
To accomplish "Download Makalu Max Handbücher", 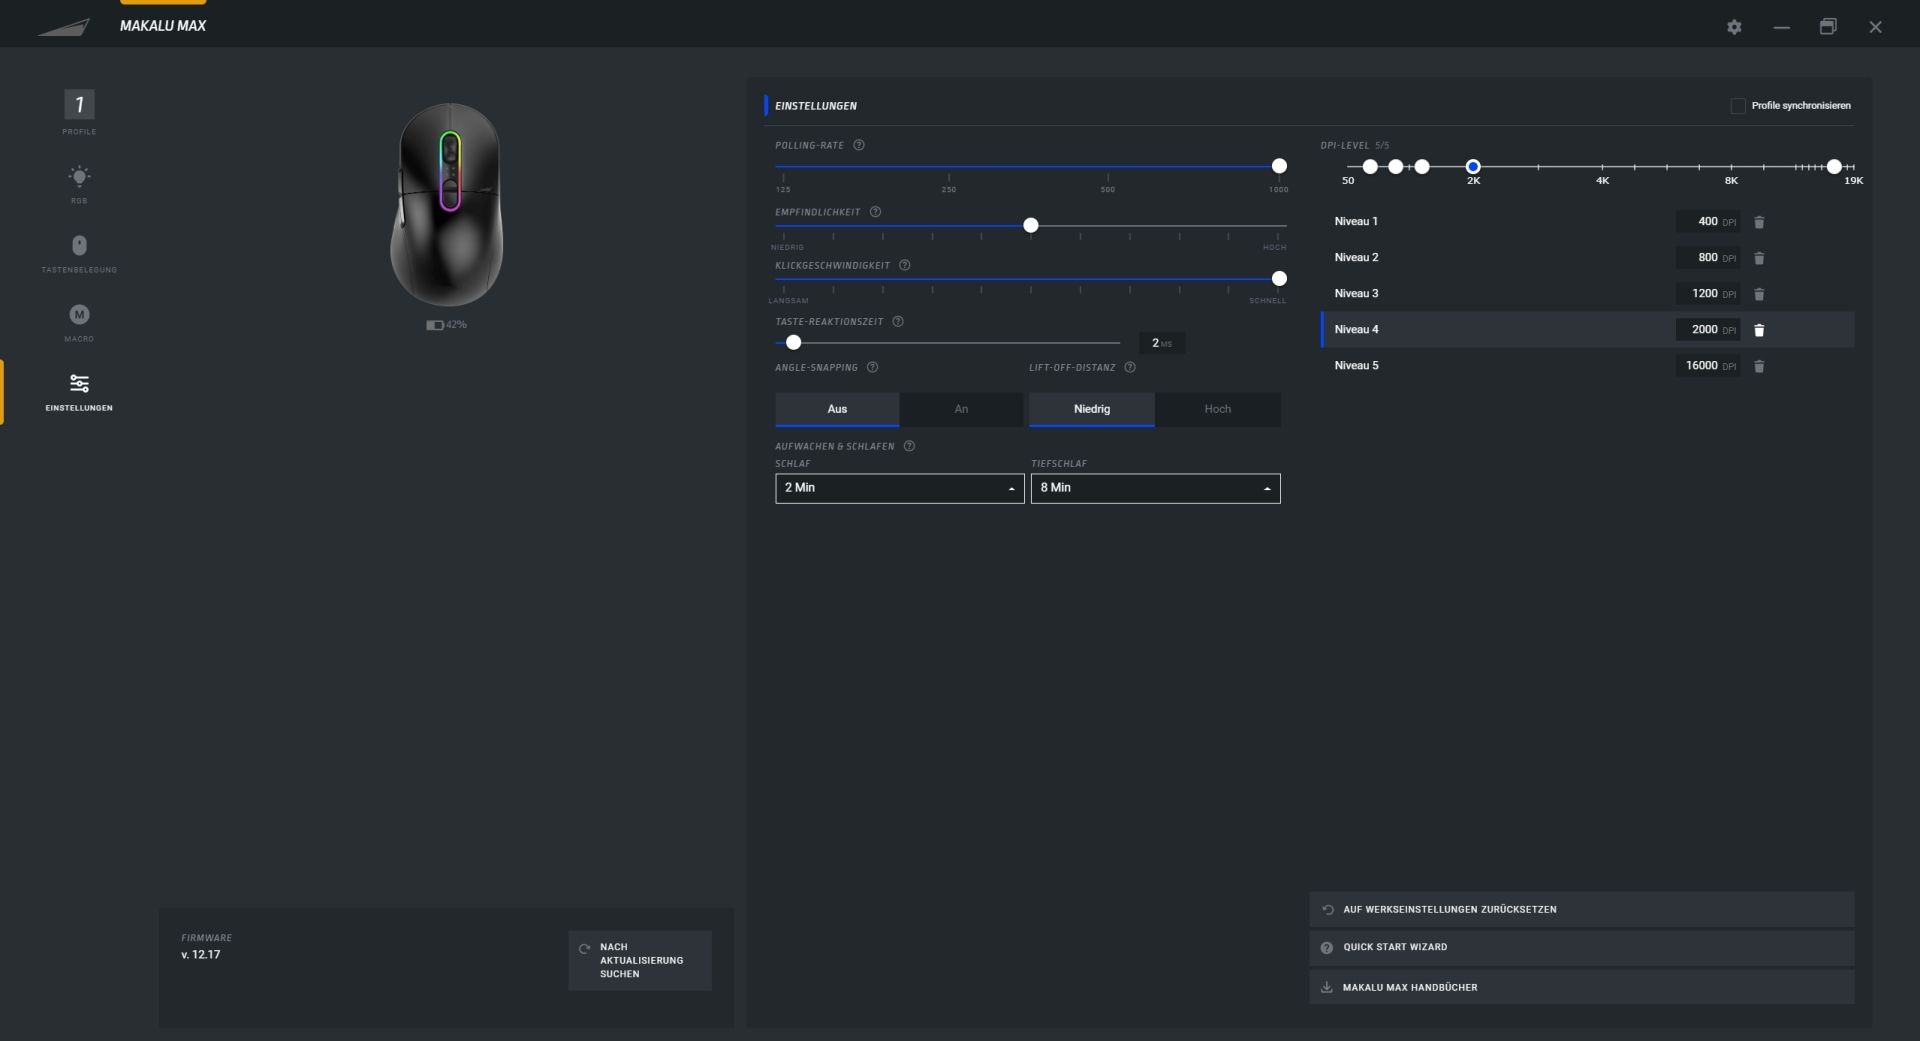I will pyautogui.click(x=1582, y=987).
